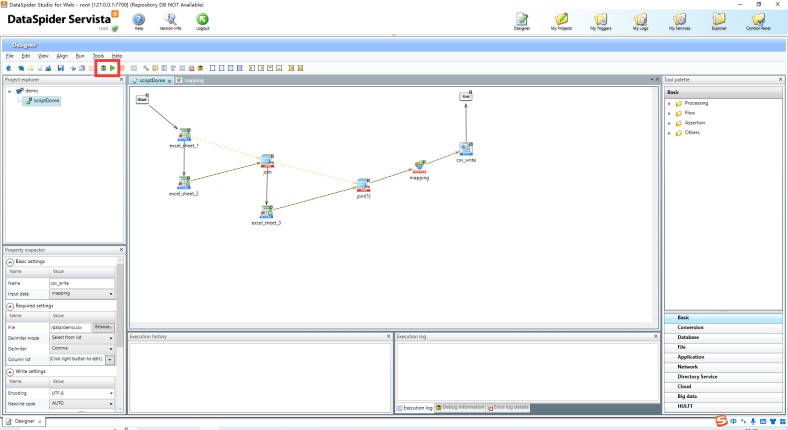Switch to Error log details tab
Viewport: 788px width, 430px height.
(x=508, y=407)
